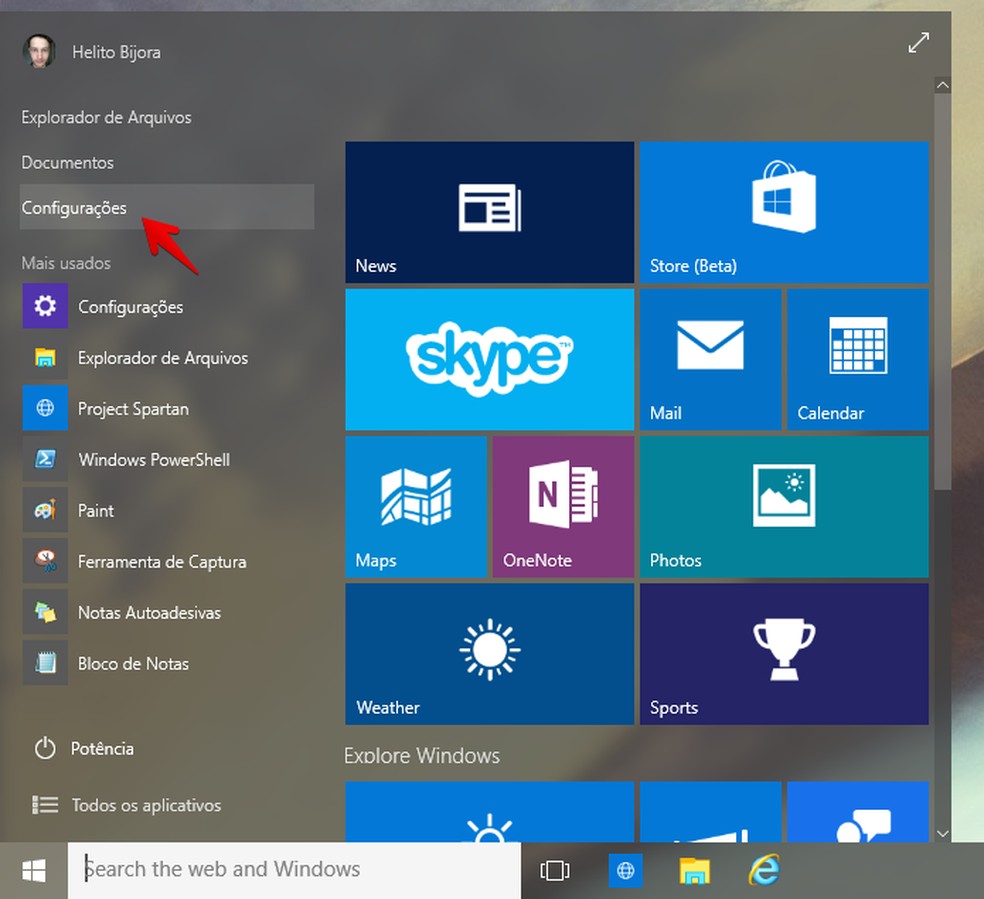Viewport: 984px width, 899px height.
Task: Open Paint from the most used list
Action: 96,510
